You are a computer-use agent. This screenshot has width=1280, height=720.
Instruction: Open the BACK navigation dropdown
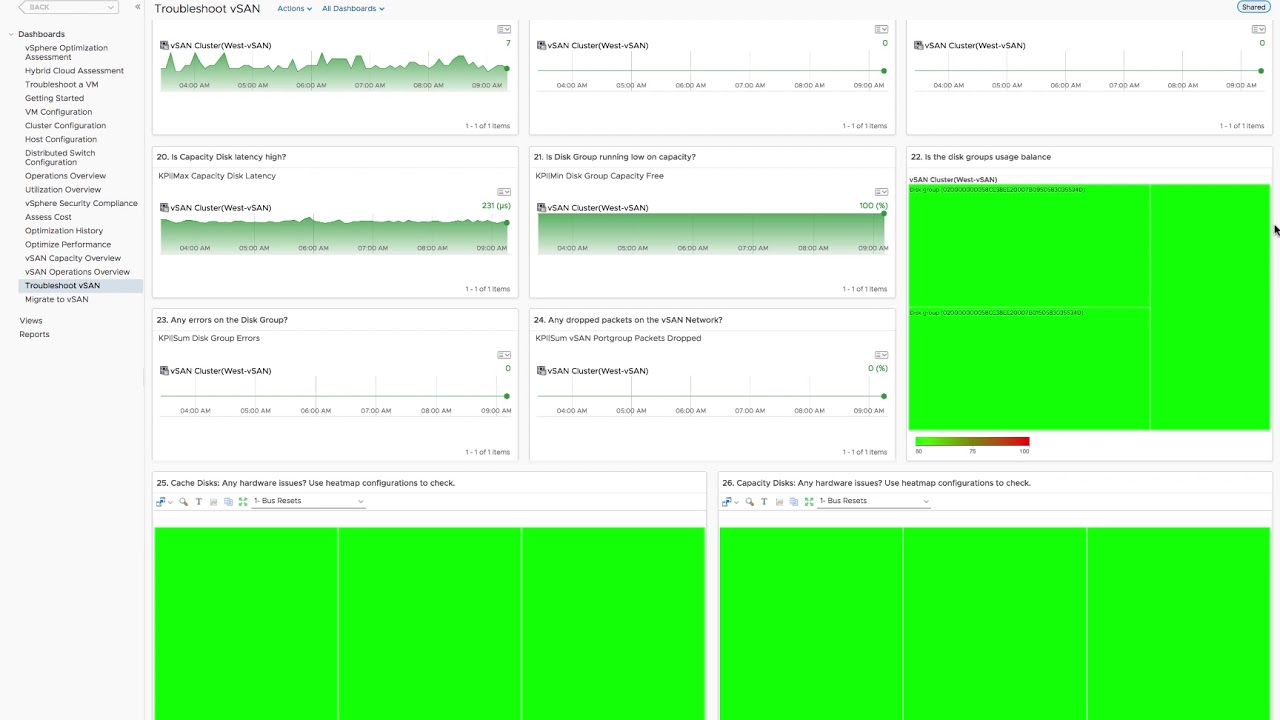pos(110,7)
